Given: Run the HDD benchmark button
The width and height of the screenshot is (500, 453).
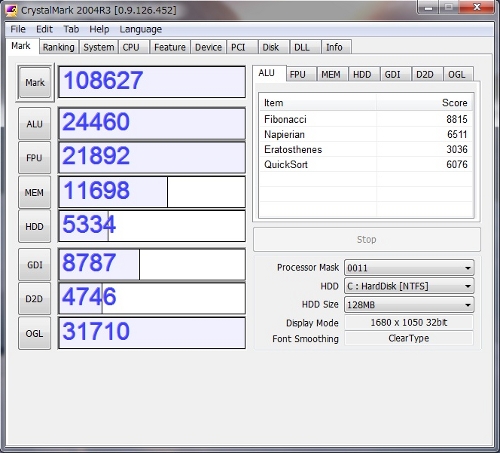Looking at the screenshot, I should pyautogui.click(x=35, y=226).
